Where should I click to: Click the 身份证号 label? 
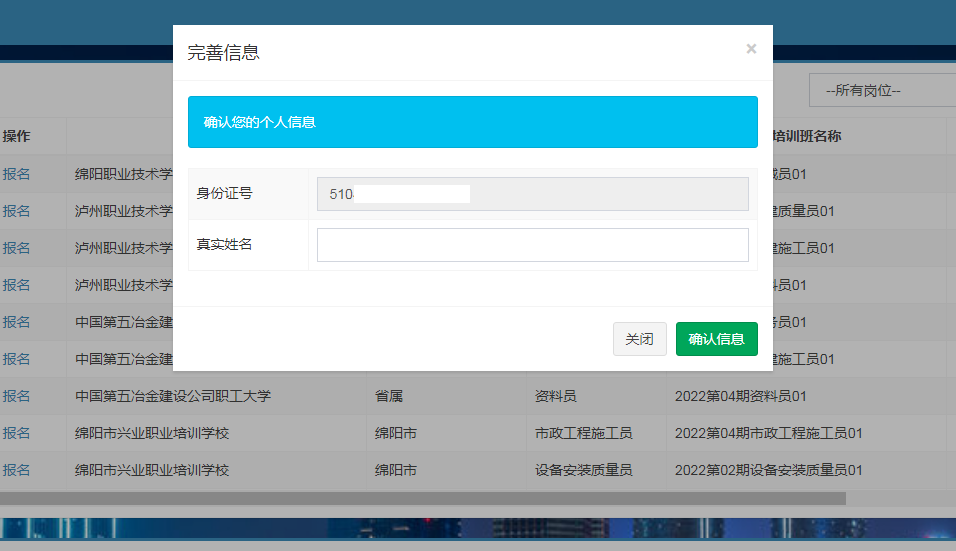224,193
